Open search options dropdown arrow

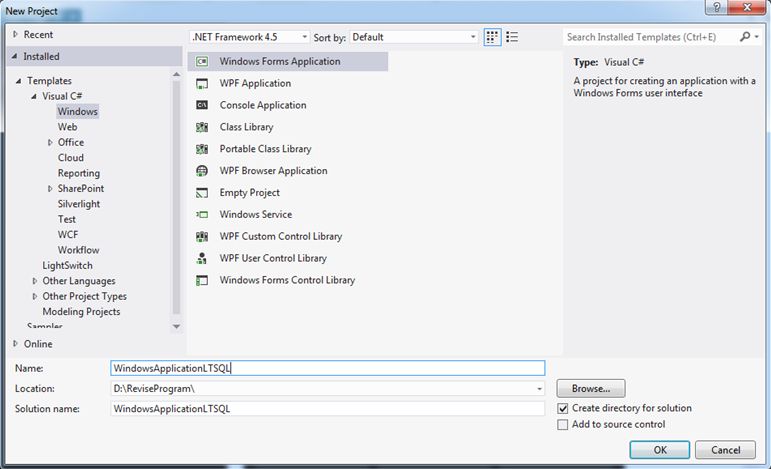pos(756,36)
